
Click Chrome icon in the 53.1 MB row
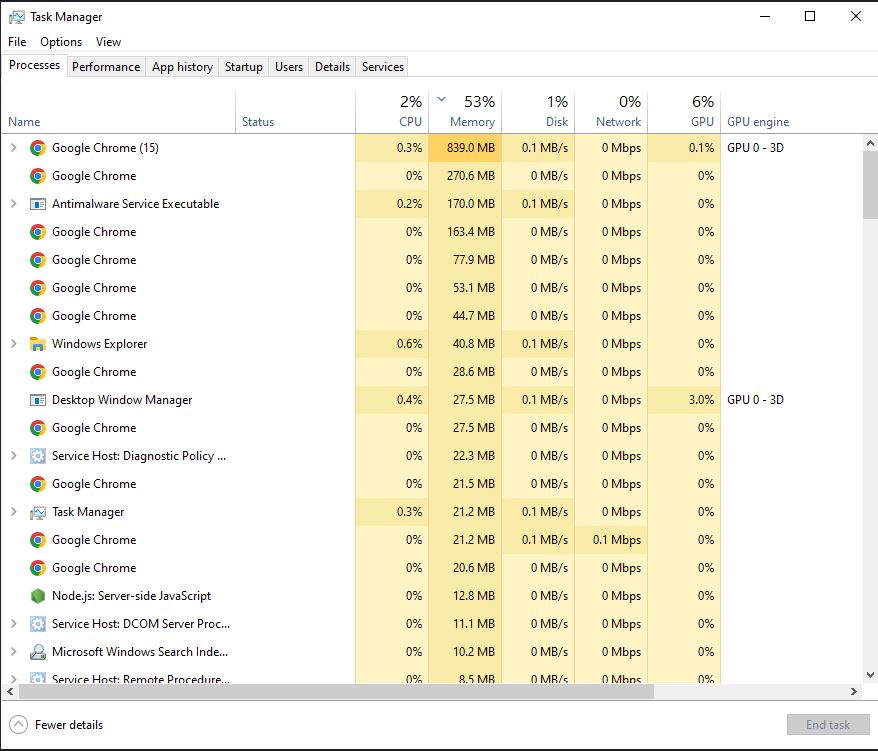click(x=38, y=288)
